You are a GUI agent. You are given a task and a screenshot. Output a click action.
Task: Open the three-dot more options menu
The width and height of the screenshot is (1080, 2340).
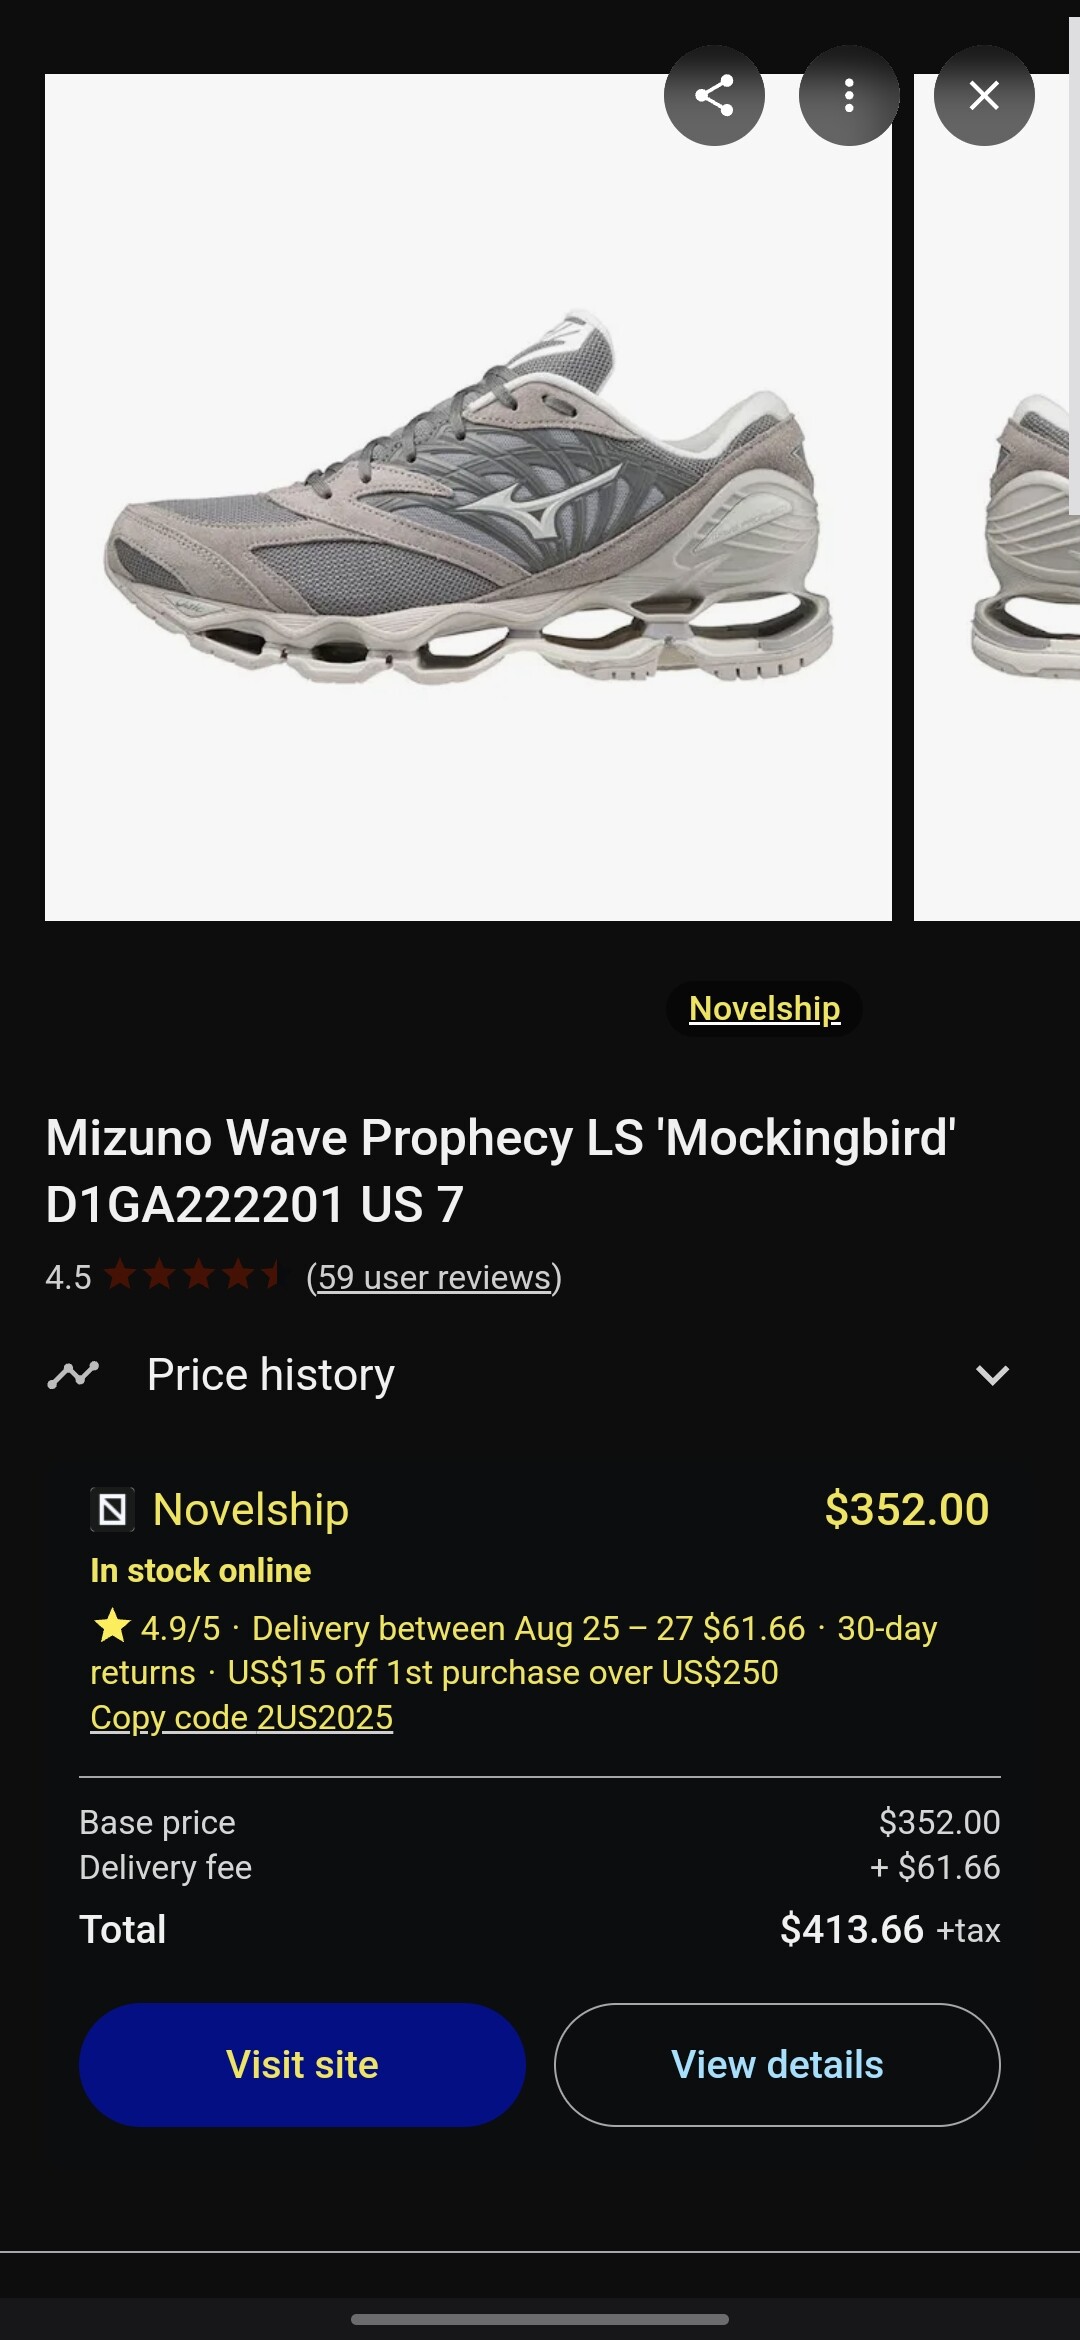coord(849,96)
